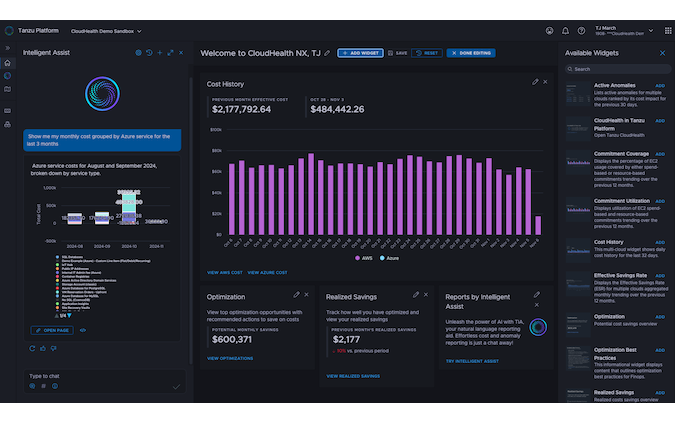Viewport: 675px width, 424px height.
Task: Click the smiley feedback icon in header
Action: (x=549, y=31)
